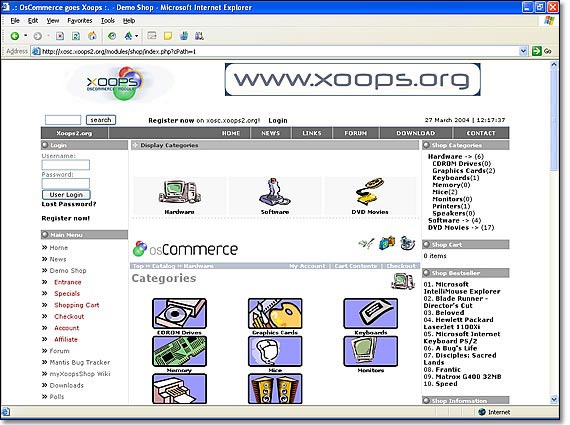570x425 pixels.
Task: Open NEWS in the navigation bar
Action: pos(270,133)
